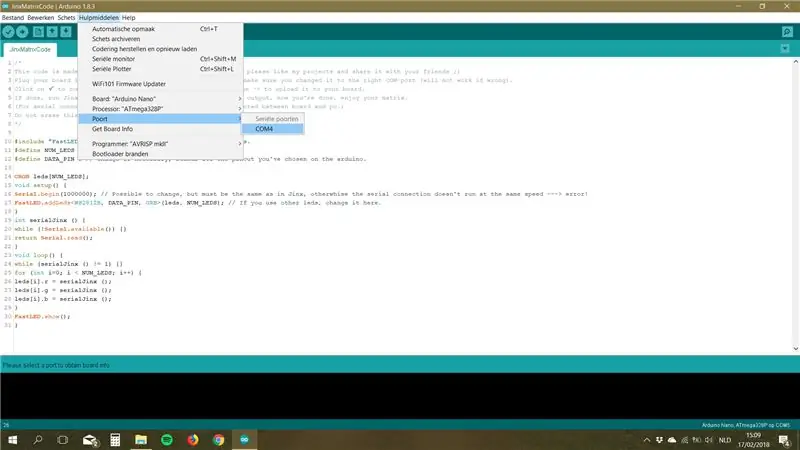Close the Hulpmiddelen menu via its title

99,17
